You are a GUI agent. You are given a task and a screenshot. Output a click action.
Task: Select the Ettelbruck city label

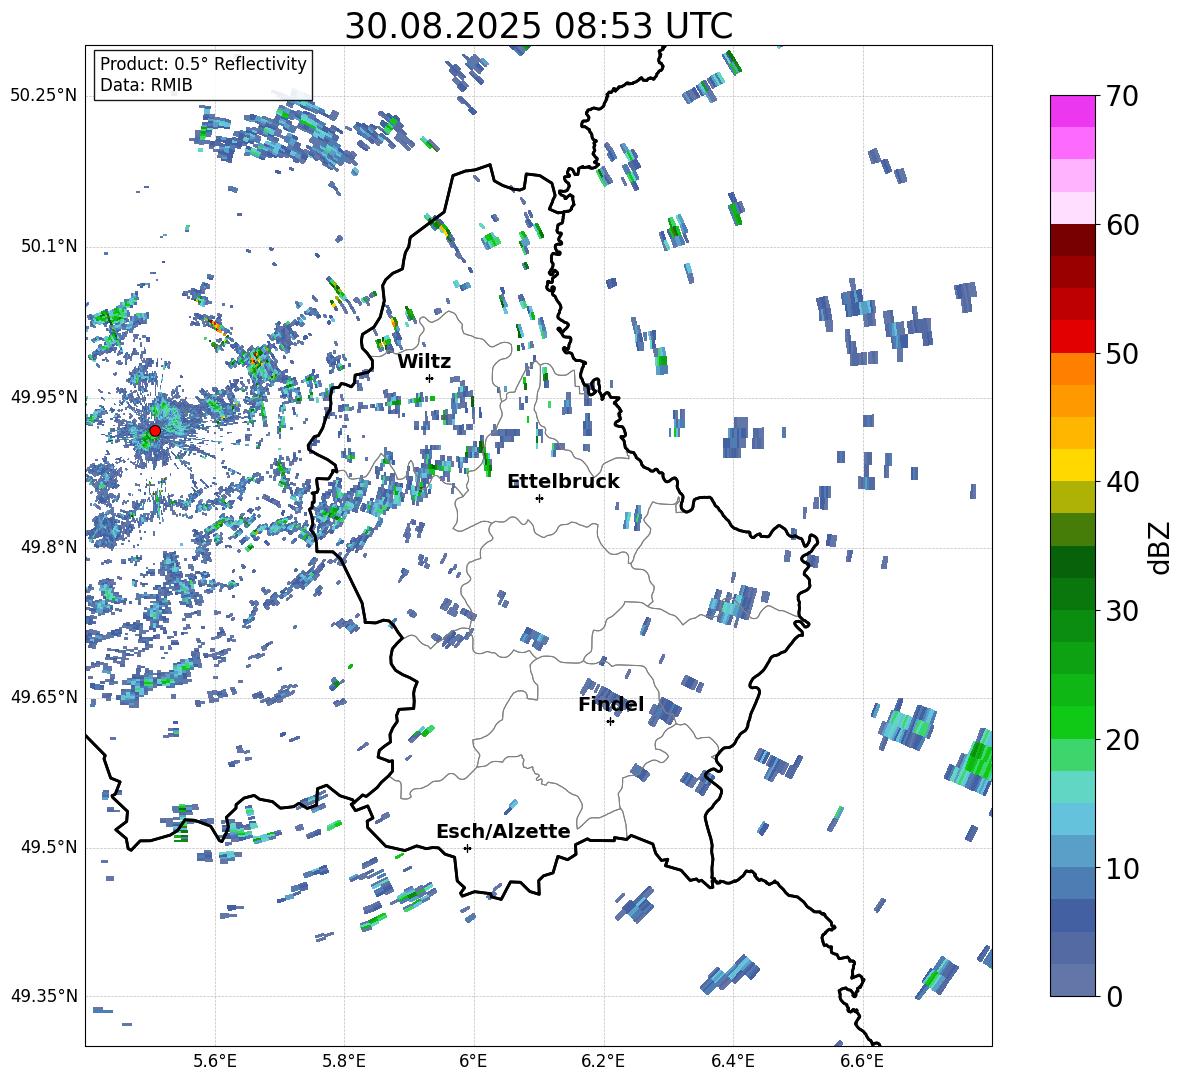[x=563, y=482]
